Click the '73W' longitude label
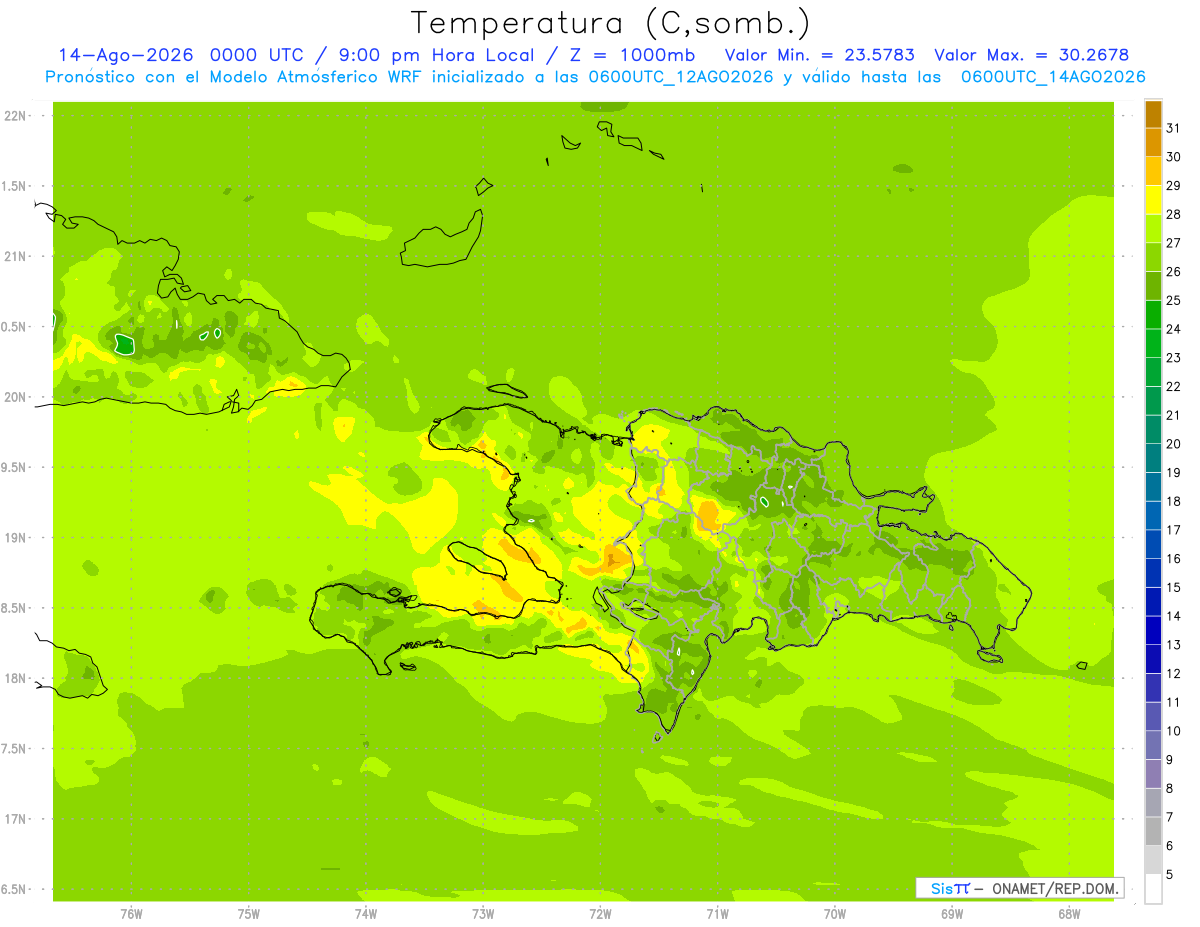Image resolution: width=1200 pixels, height=927 pixels. [x=483, y=914]
